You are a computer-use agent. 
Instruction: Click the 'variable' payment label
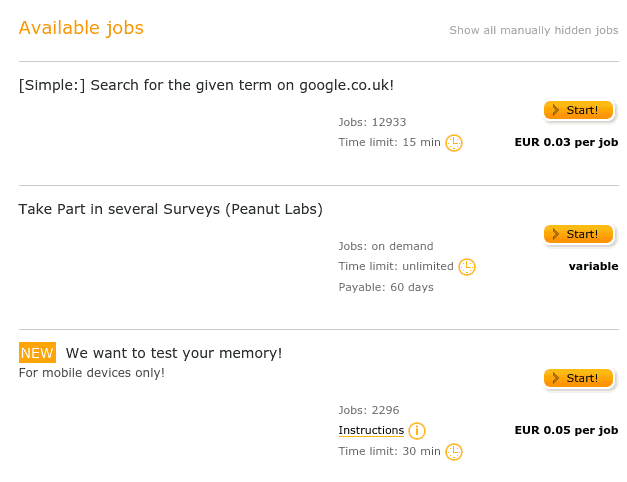pos(593,266)
